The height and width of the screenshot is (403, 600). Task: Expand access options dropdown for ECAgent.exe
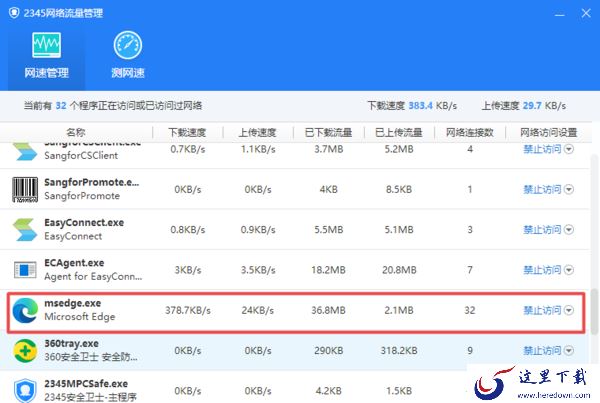click(x=569, y=270)
